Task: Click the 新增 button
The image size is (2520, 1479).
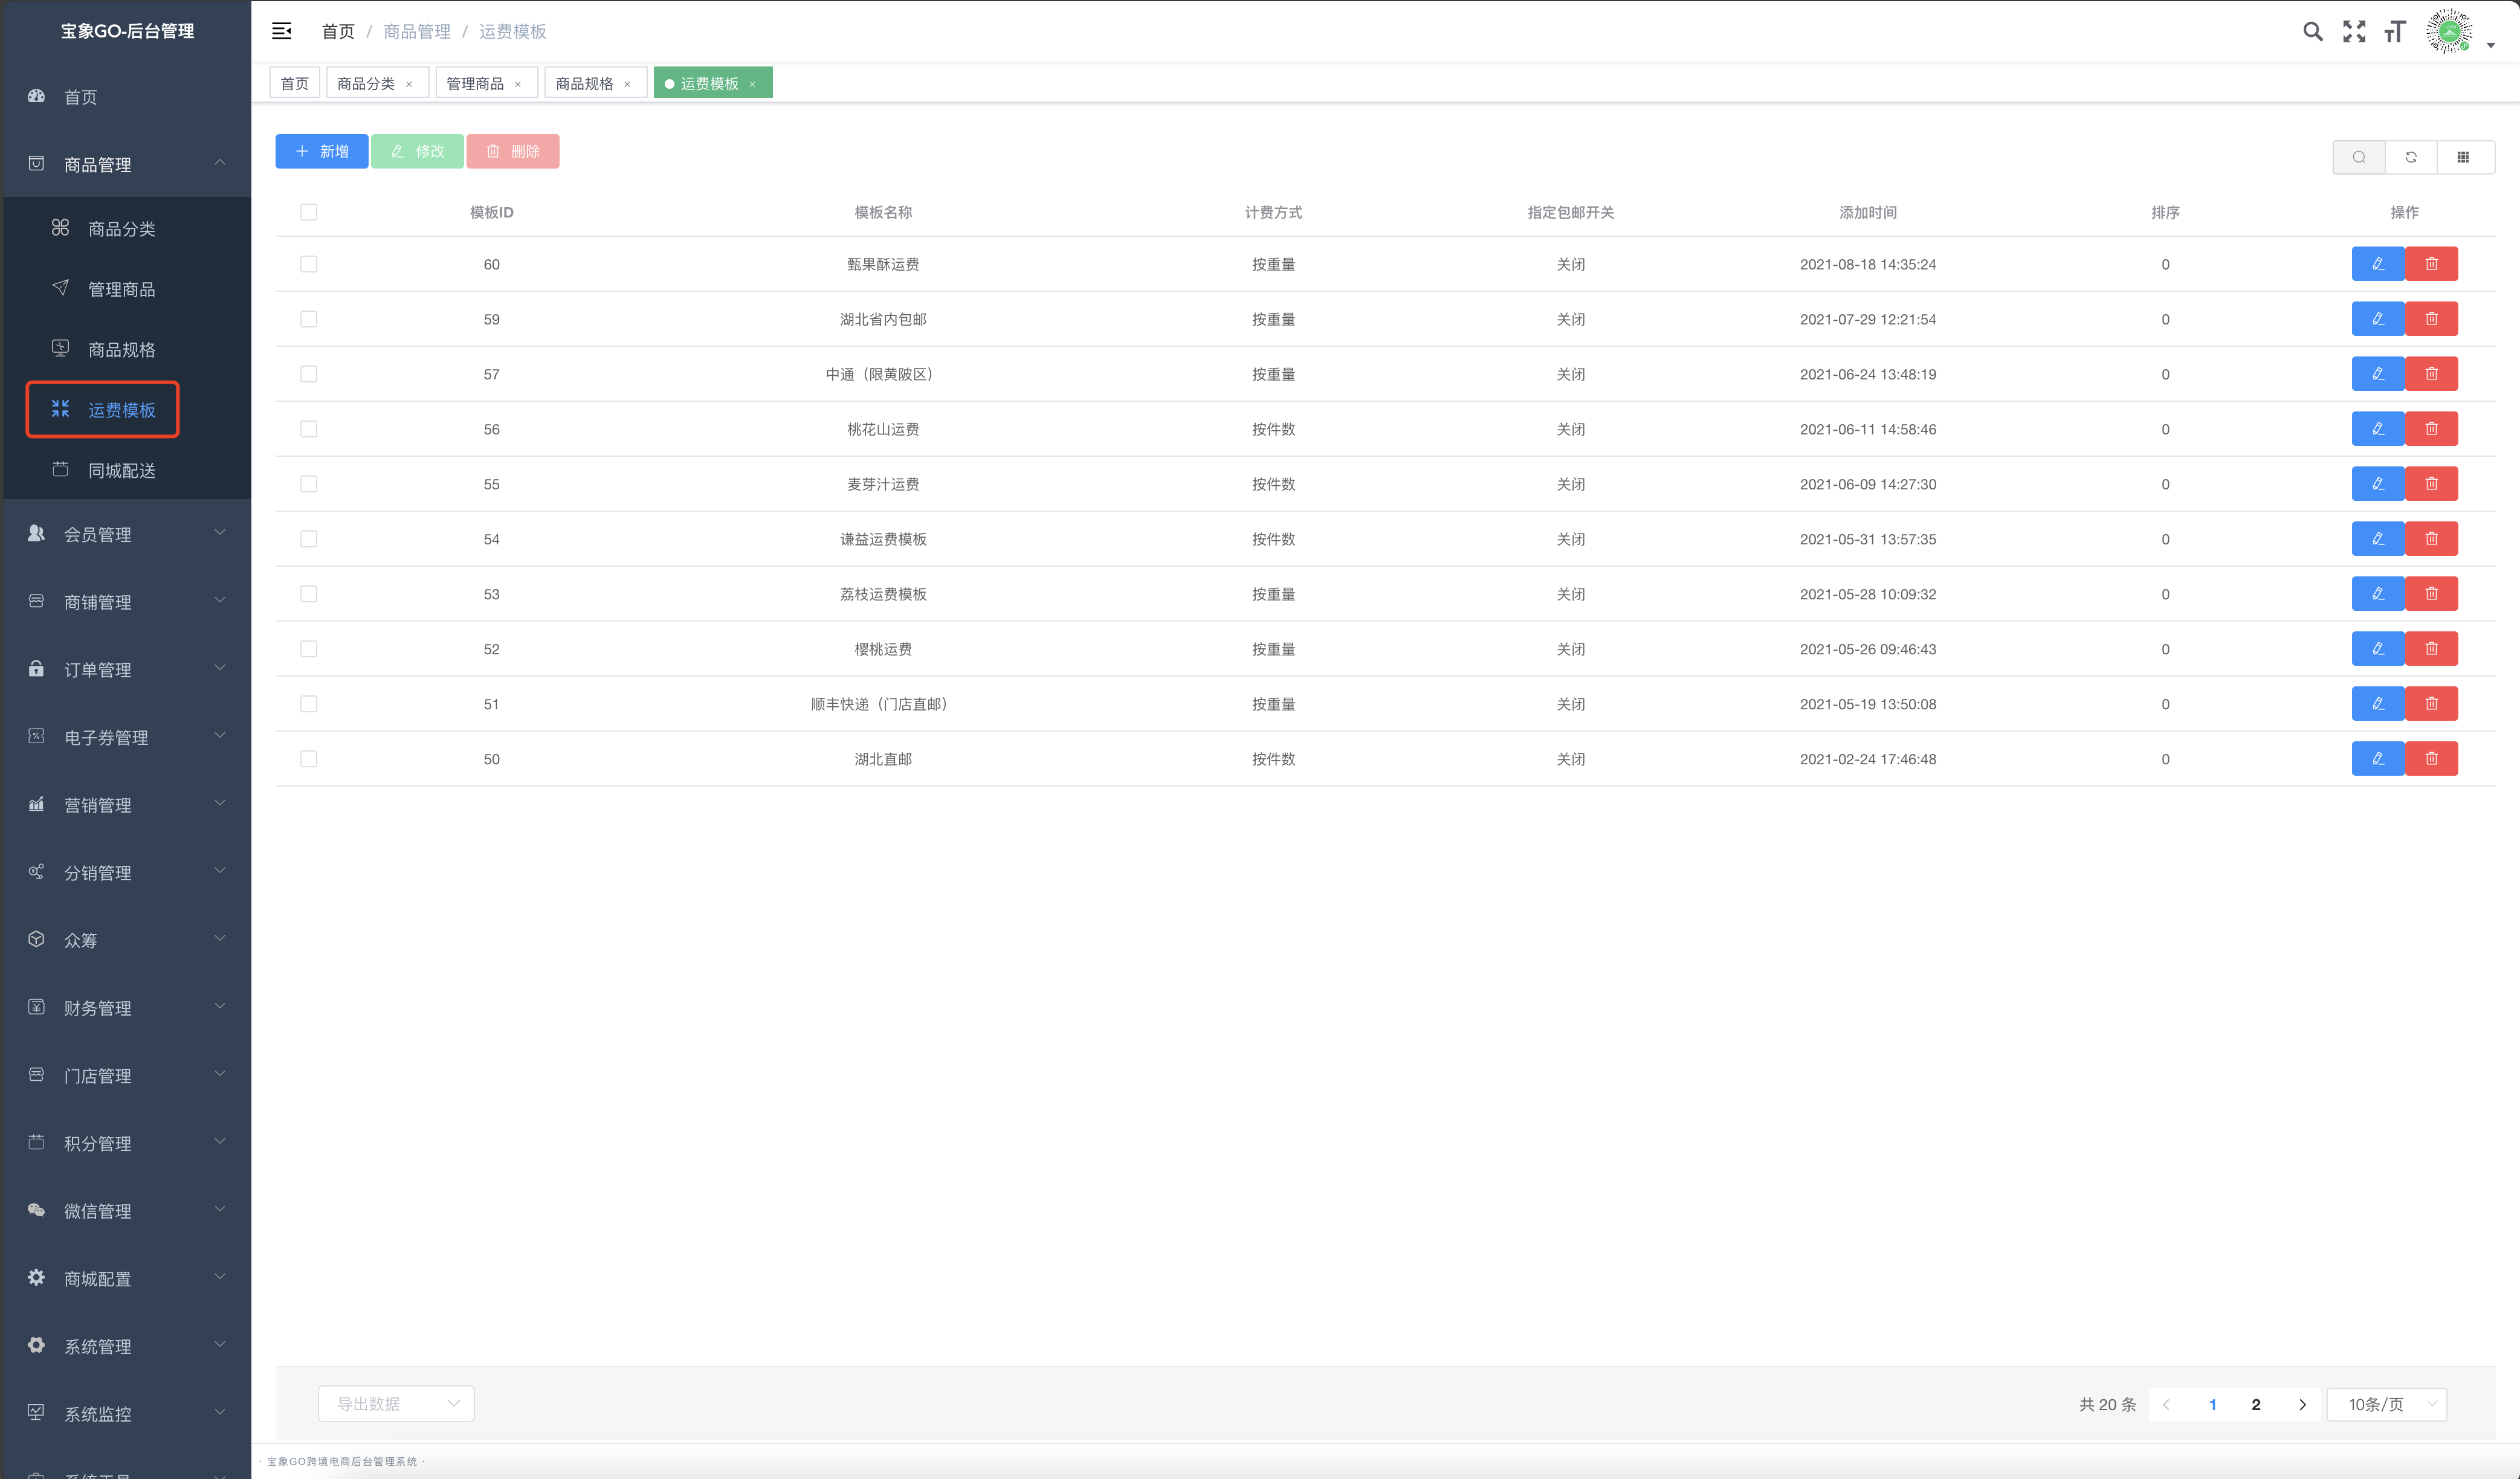Action: 322,151
